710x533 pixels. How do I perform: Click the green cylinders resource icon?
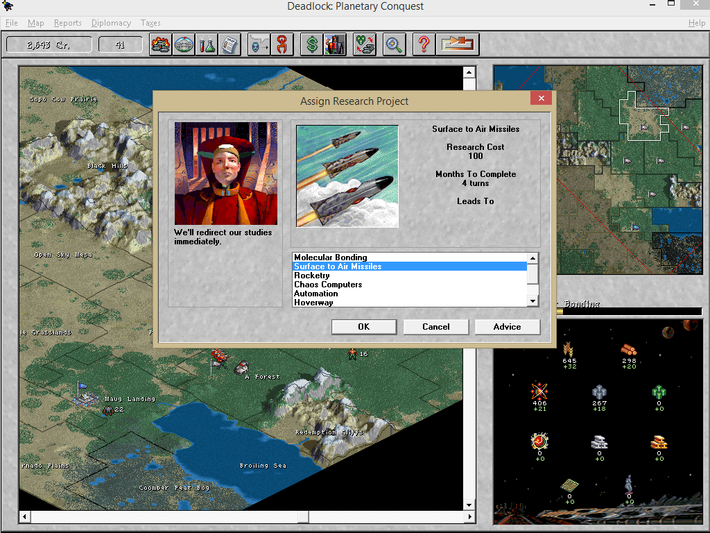659,392
